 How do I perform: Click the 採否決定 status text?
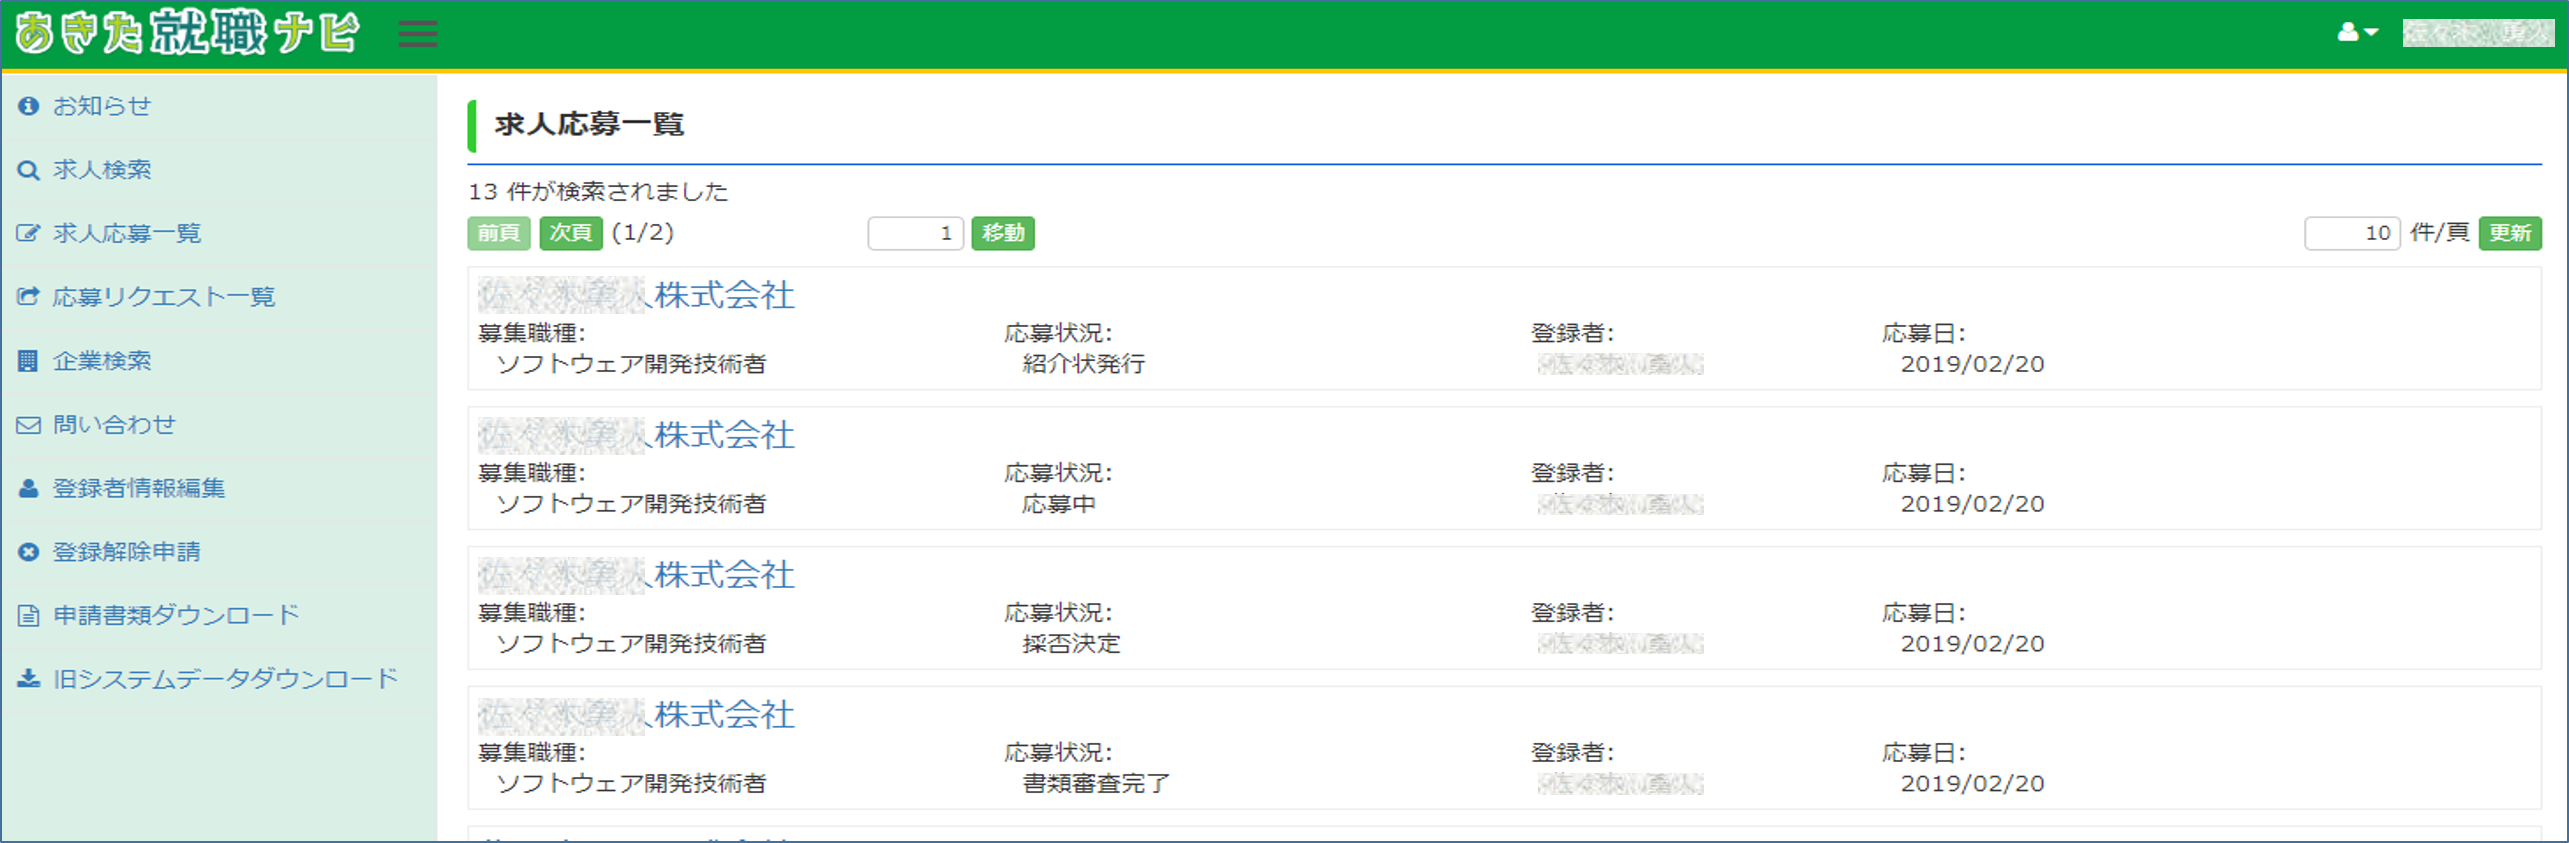point(1071,644)
